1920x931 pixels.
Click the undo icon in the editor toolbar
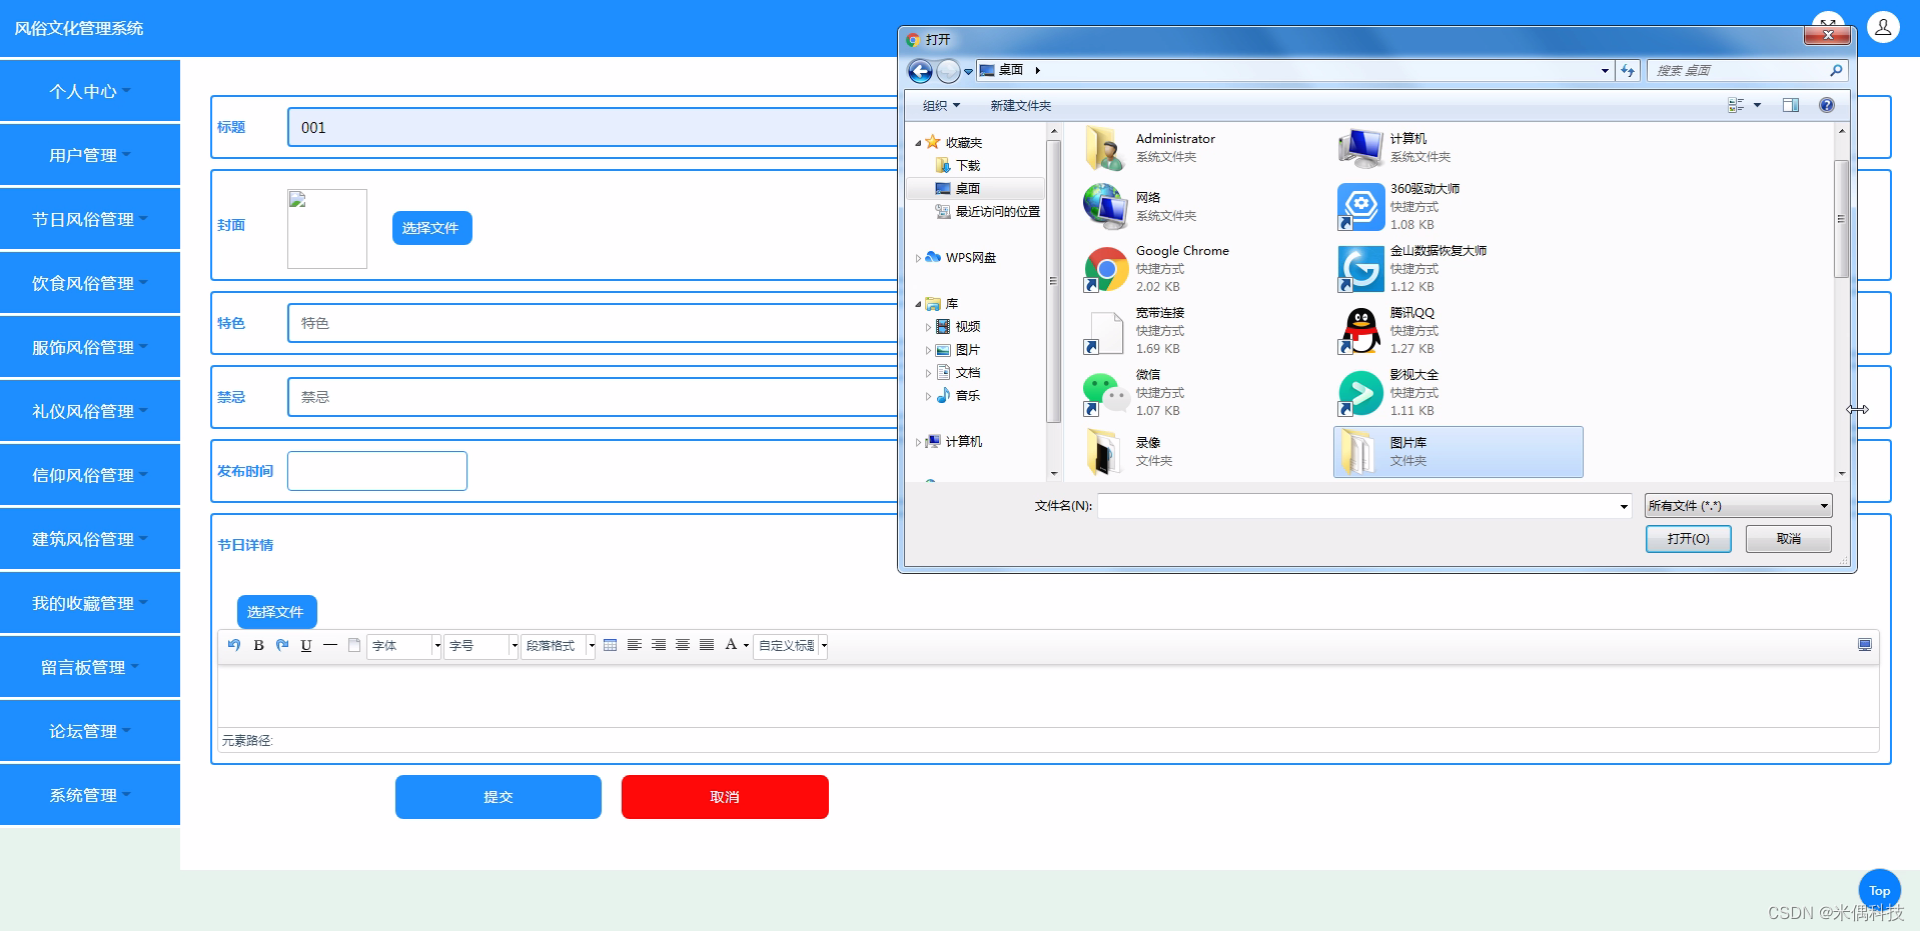234,645
